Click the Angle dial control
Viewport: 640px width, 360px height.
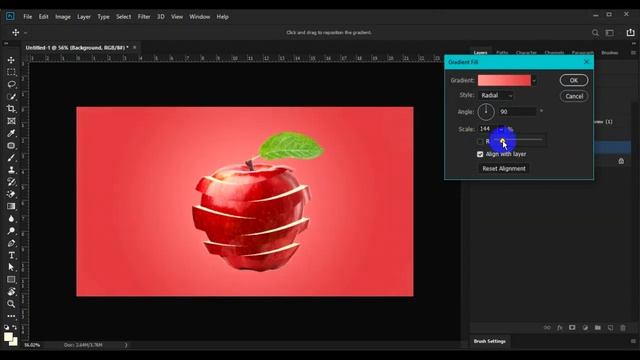coord(486,112)
